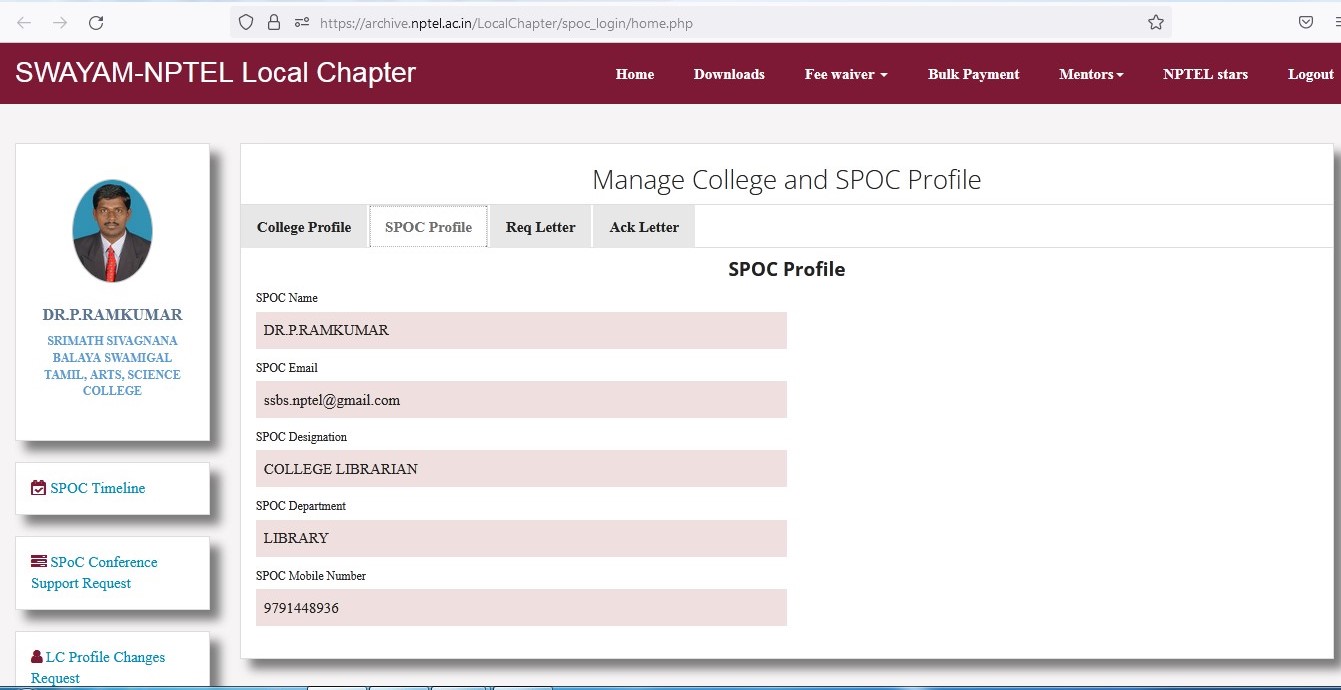Switch to College Profile tab

click(x=304, y=227)
